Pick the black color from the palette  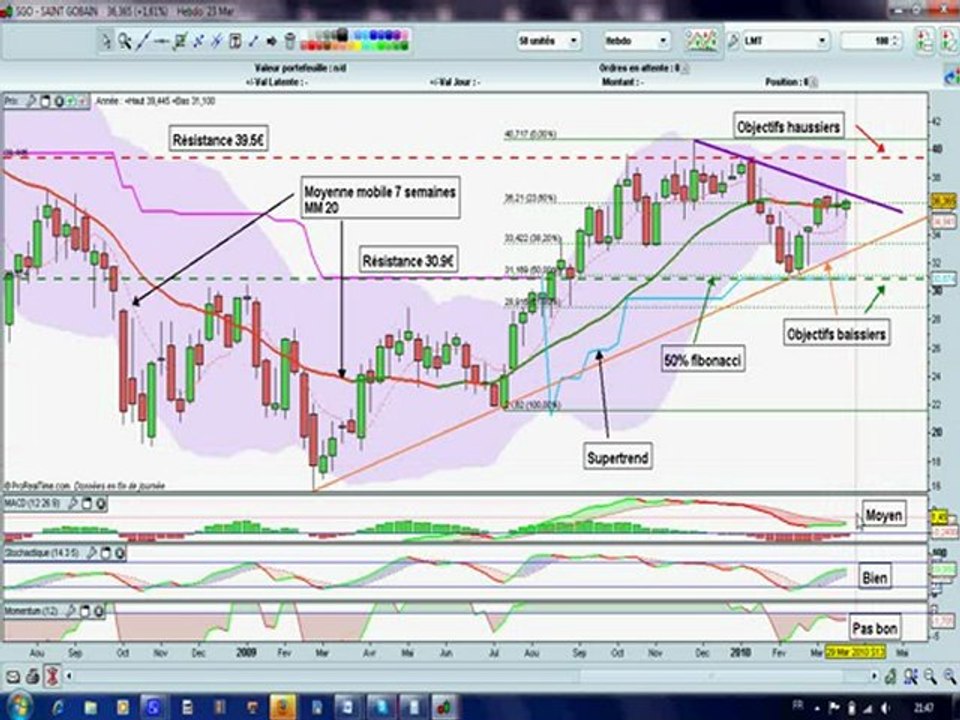(343, 35)
